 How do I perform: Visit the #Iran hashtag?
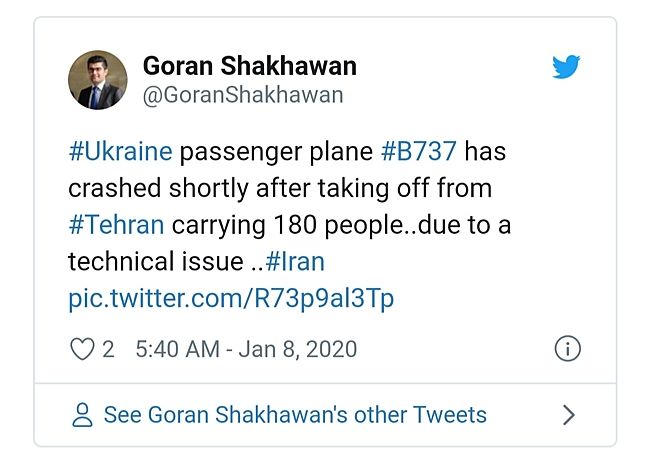coord(295,262)
